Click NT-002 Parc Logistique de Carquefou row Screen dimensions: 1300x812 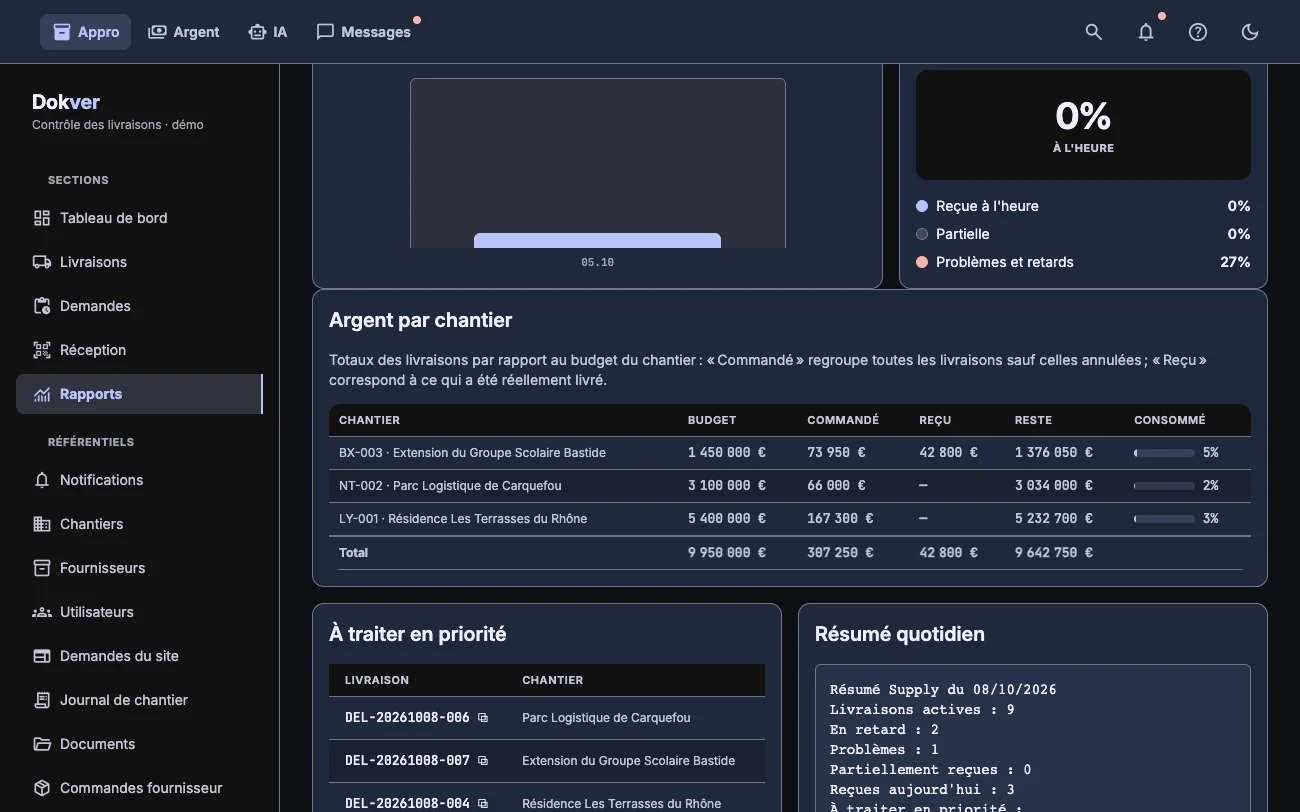(790, 486)
